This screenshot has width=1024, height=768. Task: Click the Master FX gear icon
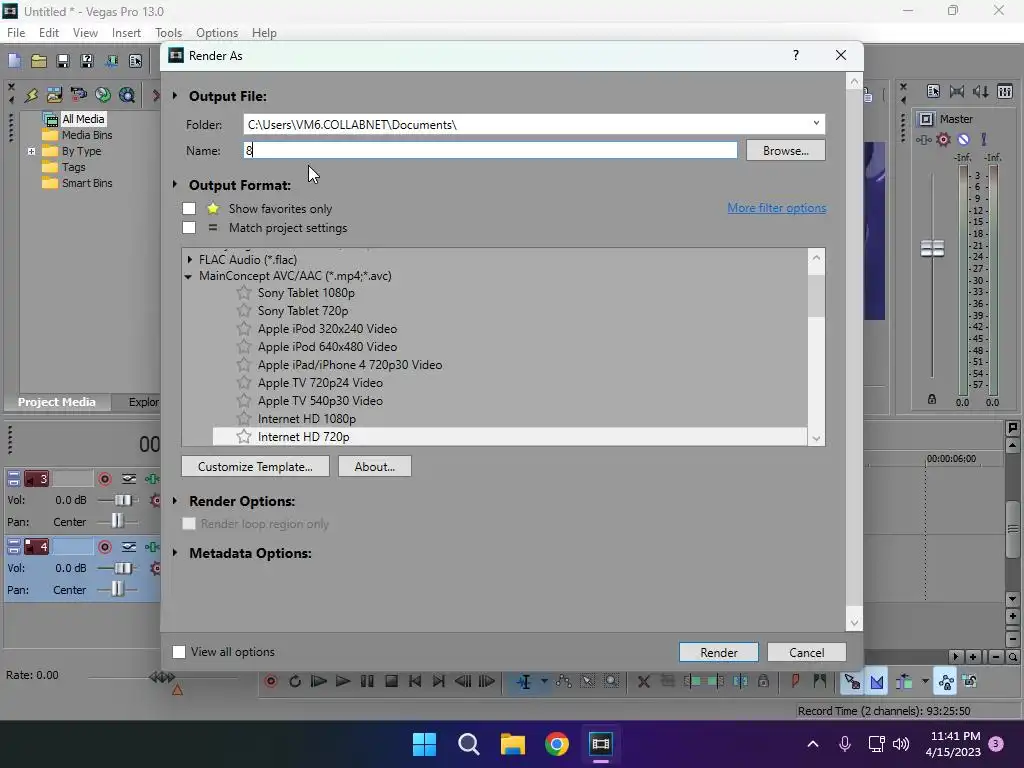(x=944, y=139)
